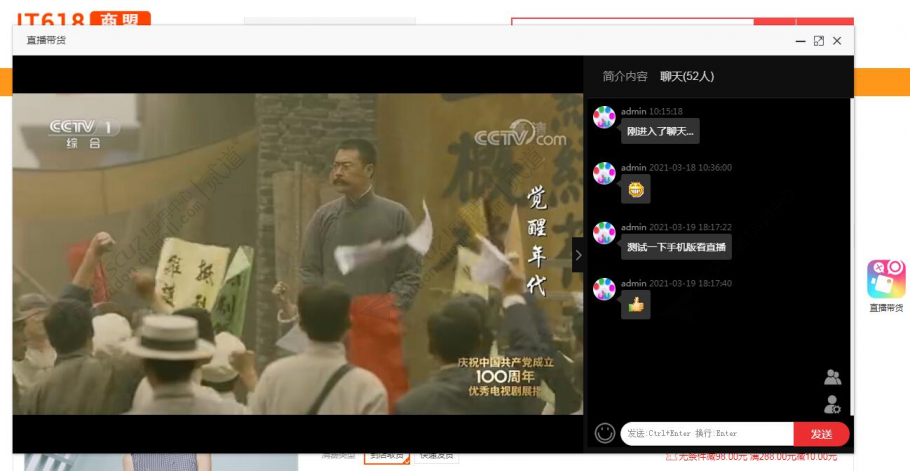The width and height of the screenshot is (910, 471).
Task: Click the 测试一下手机版看直播 message bubble
Action: click(676, 247)
